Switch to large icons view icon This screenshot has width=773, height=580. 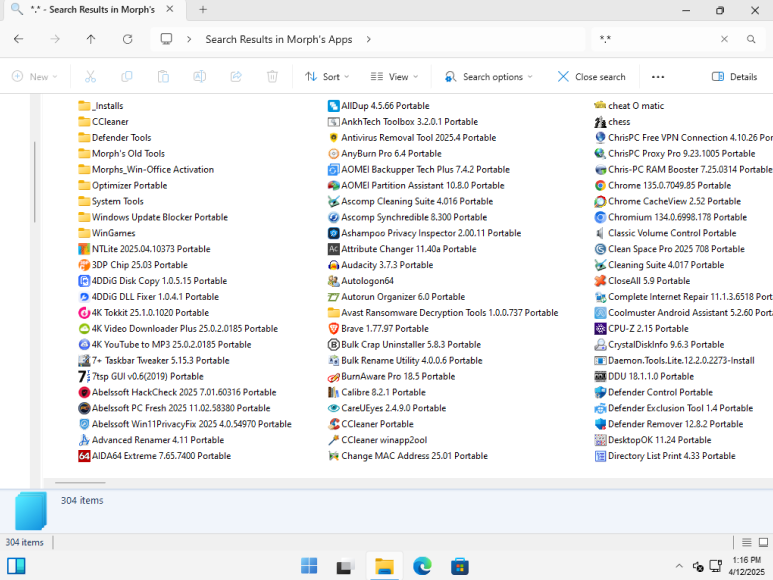(x=763, y=543)
